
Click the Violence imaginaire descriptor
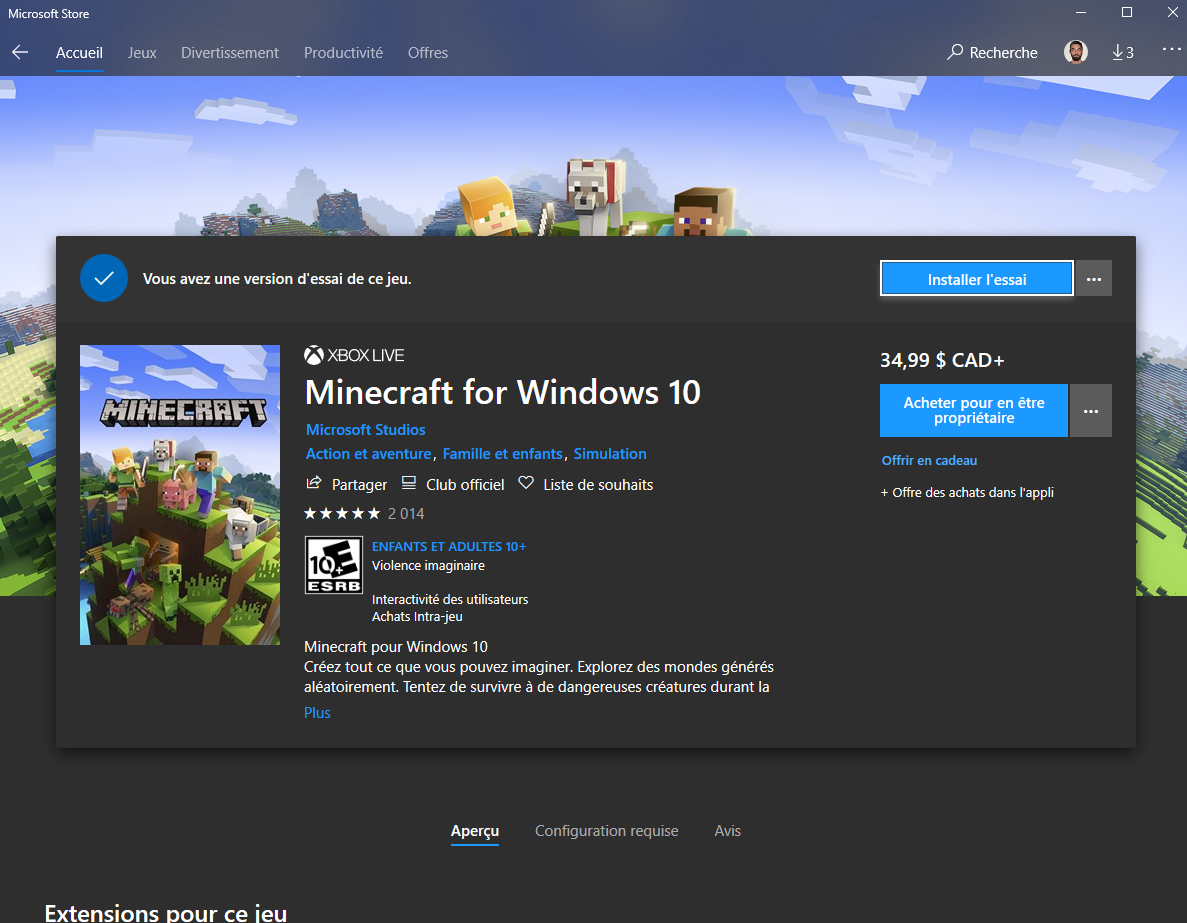pyautogui.click(x=428, y=566)
